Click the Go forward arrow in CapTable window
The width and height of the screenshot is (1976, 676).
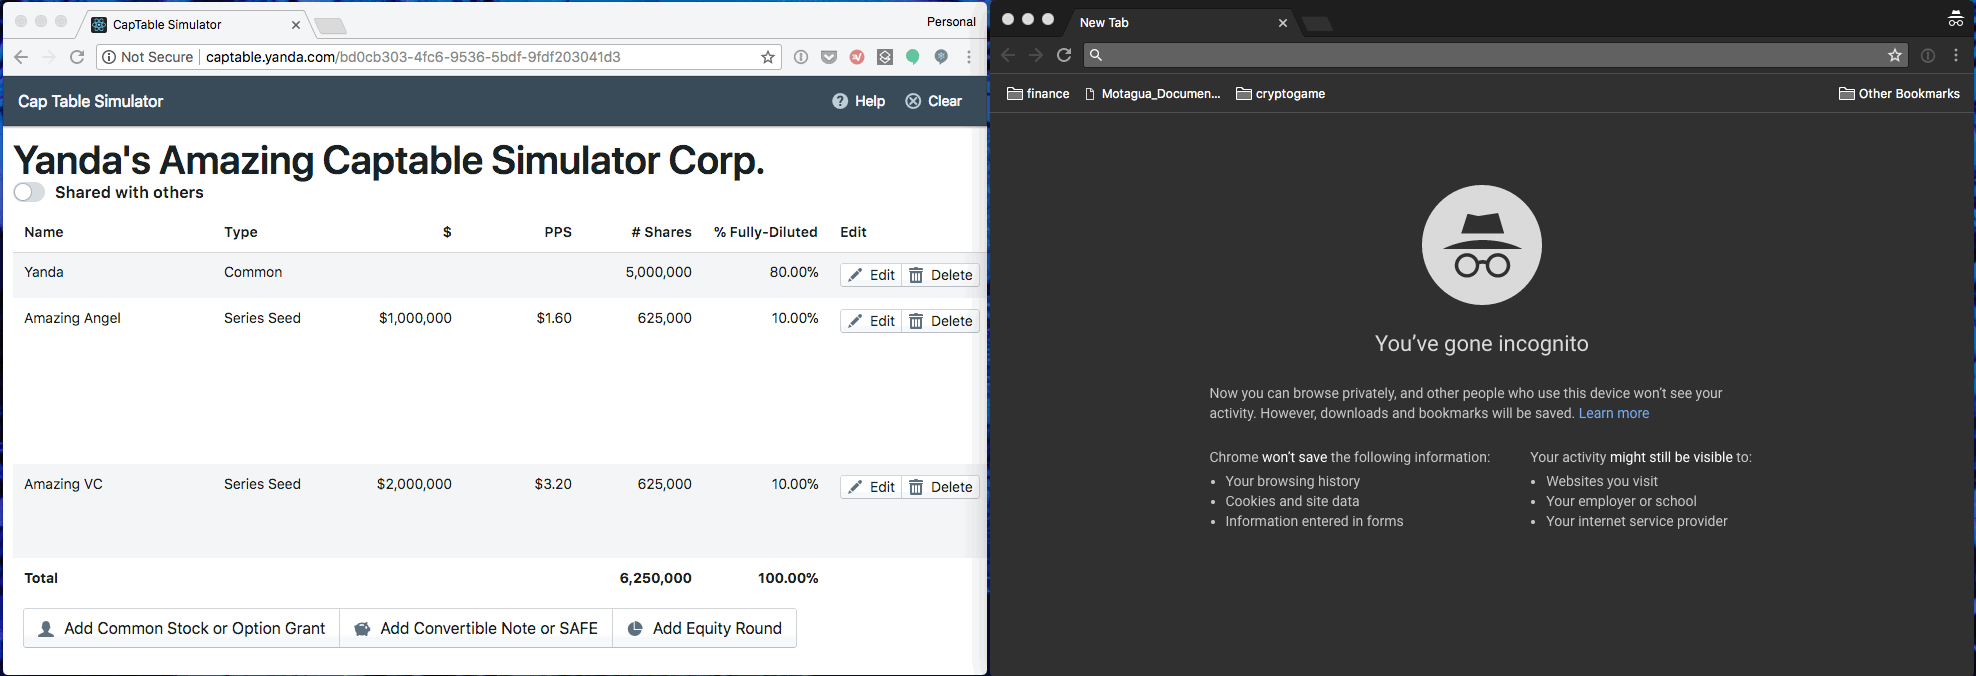49,57
